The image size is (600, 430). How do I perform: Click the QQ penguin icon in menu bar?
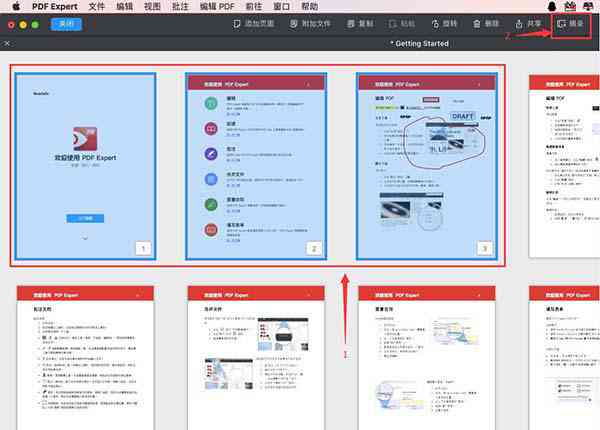pos(552,6)
